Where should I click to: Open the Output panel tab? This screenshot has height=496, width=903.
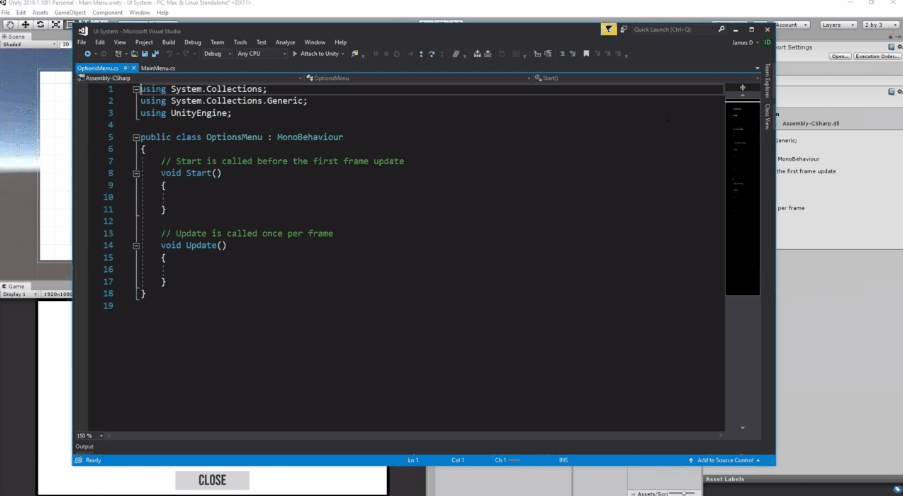[x=84, y=446]
